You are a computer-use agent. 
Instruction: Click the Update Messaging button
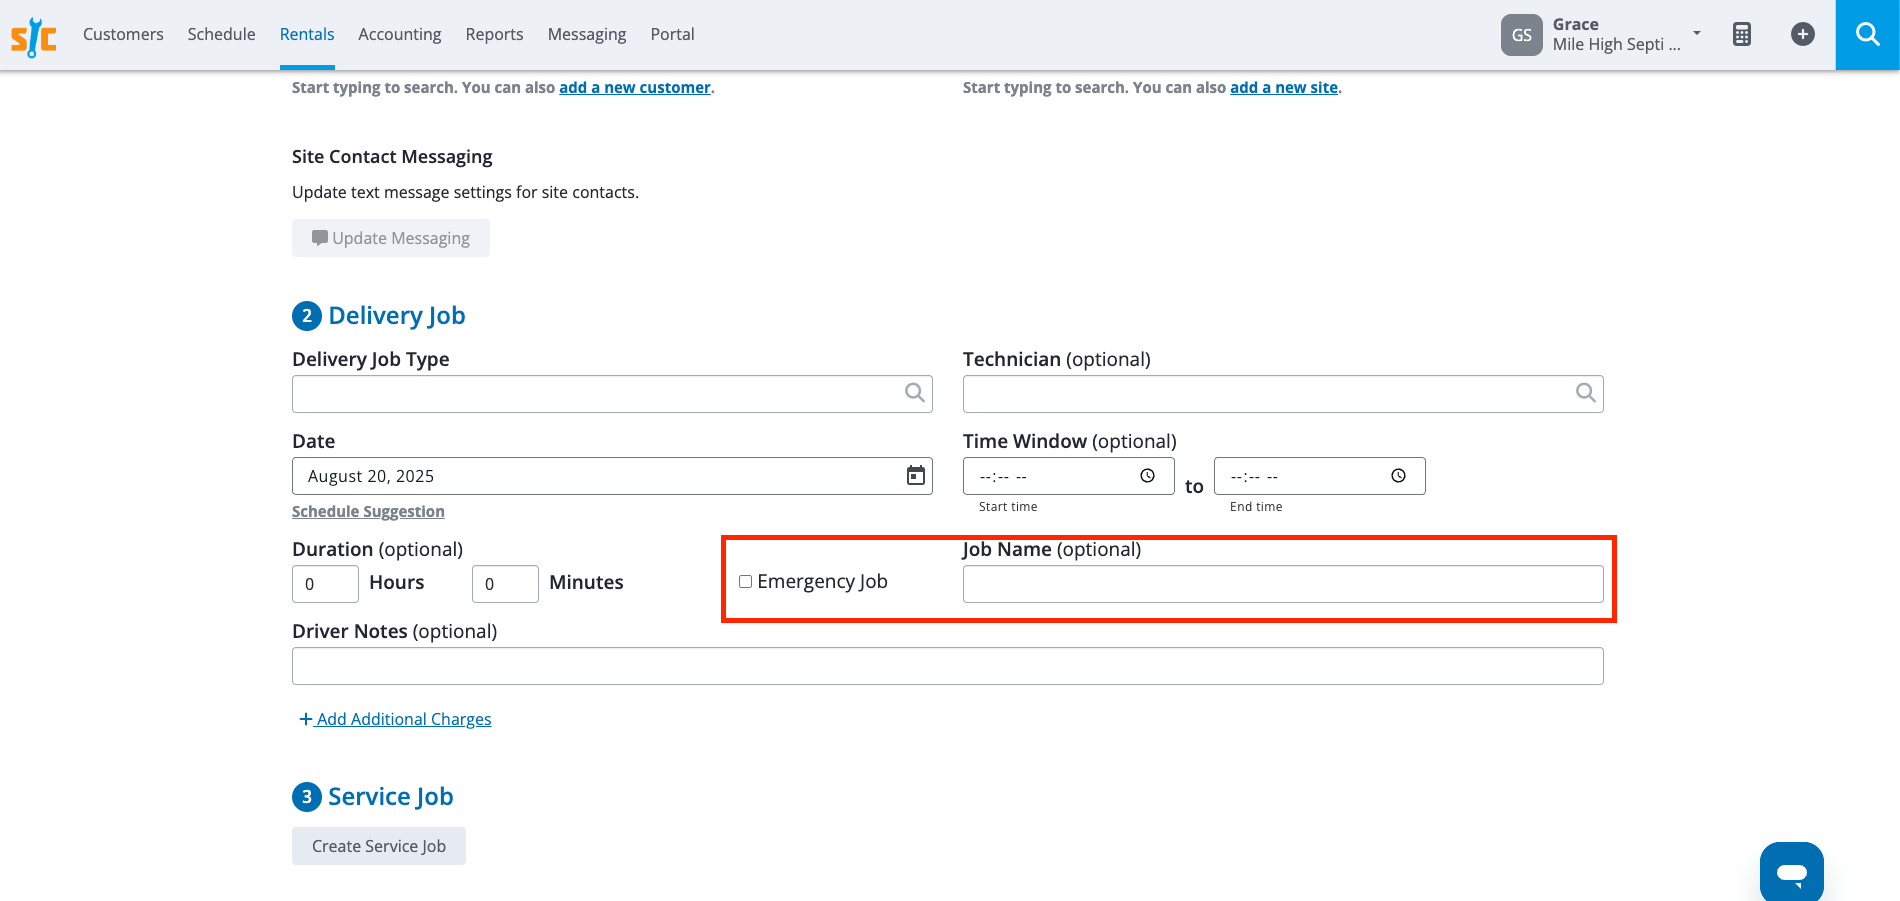click(x=391, y=238)
